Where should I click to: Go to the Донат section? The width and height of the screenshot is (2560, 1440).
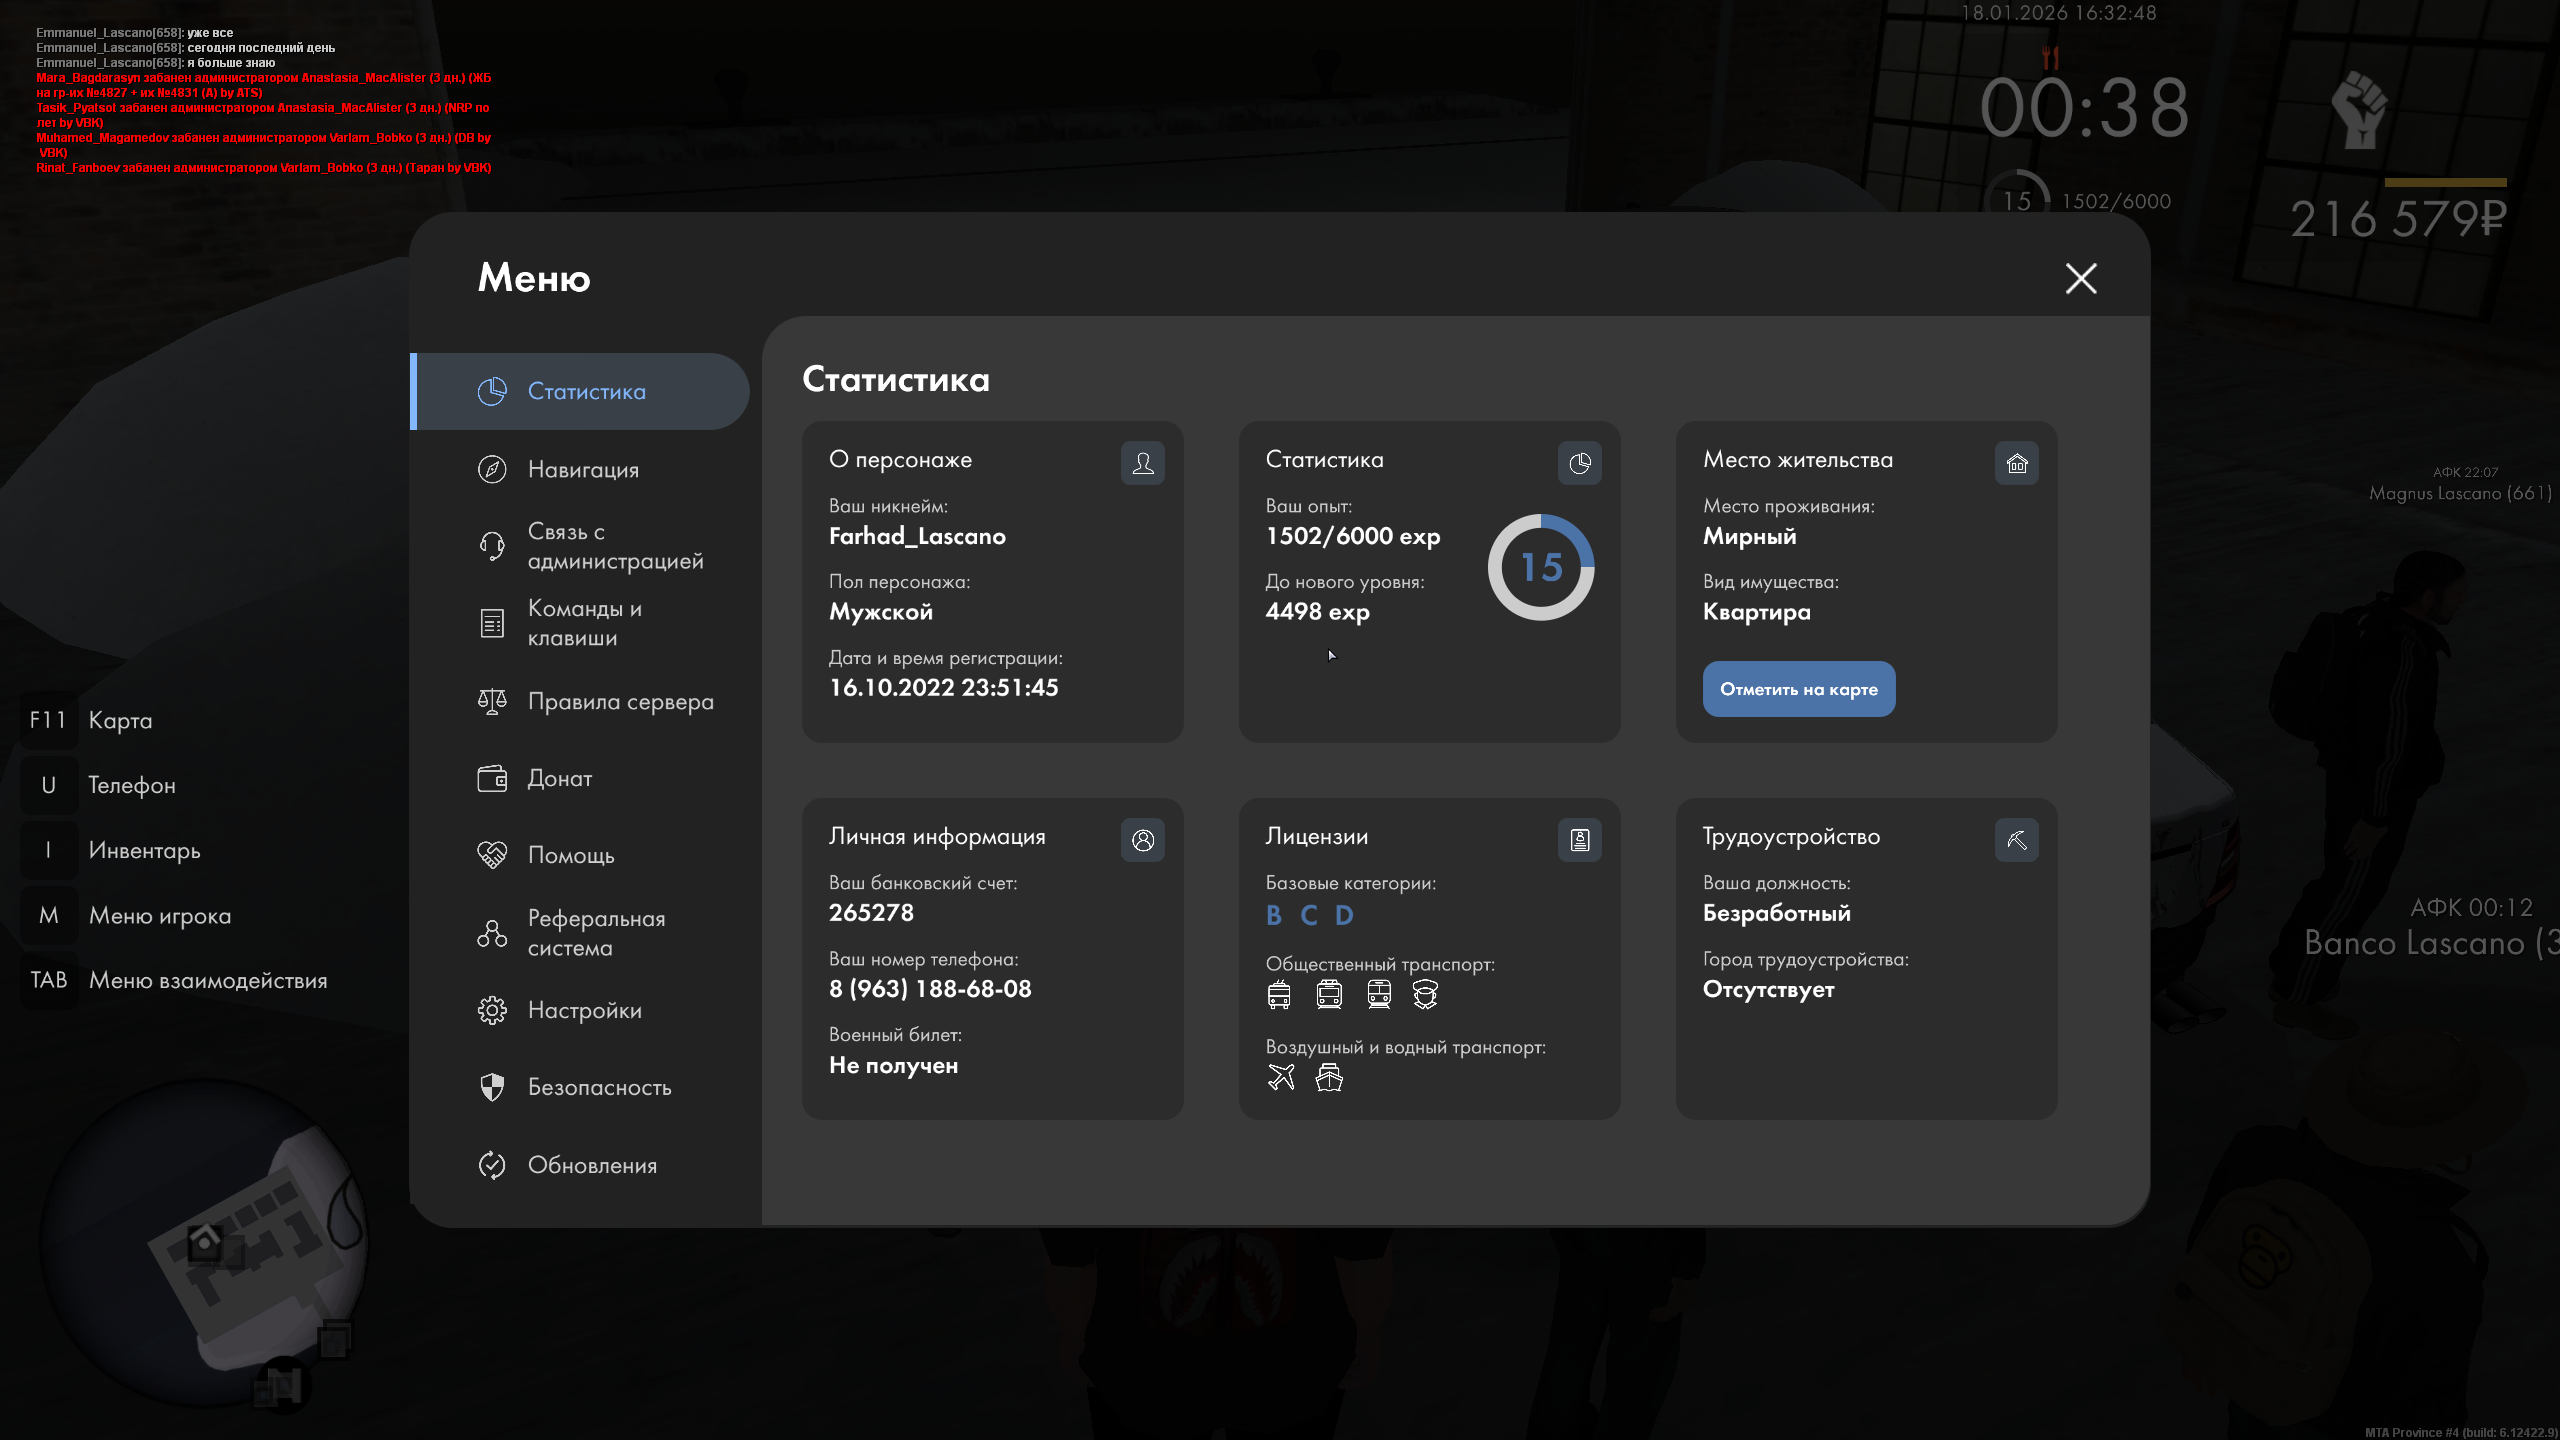559,778
